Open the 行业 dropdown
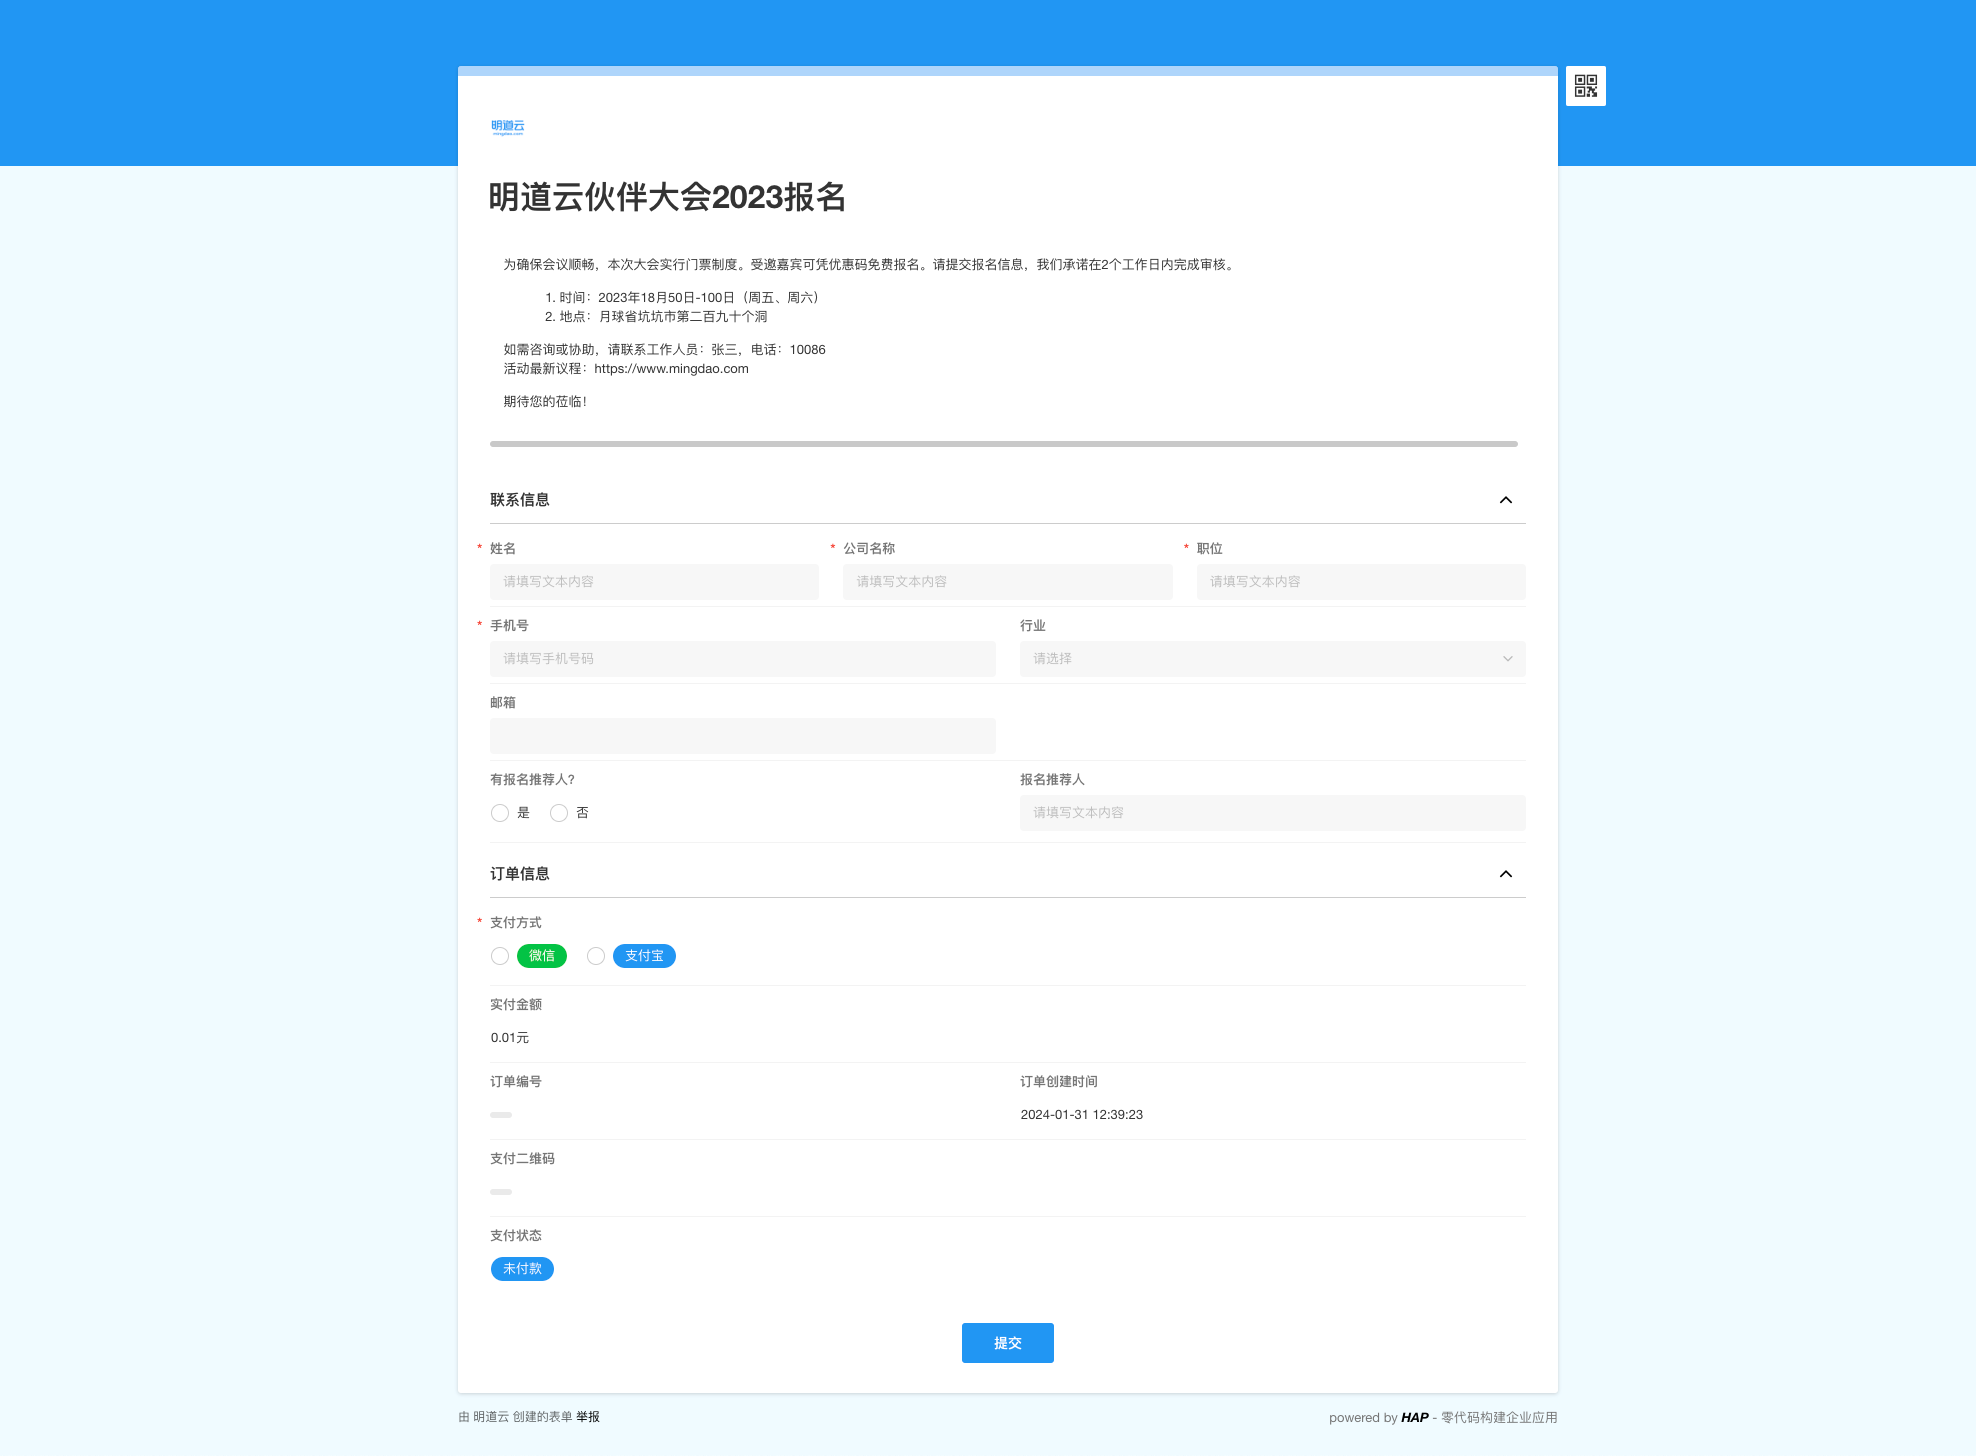Image resolution: width=1976 pixels, height=1456 pixels. point(1272,659)
